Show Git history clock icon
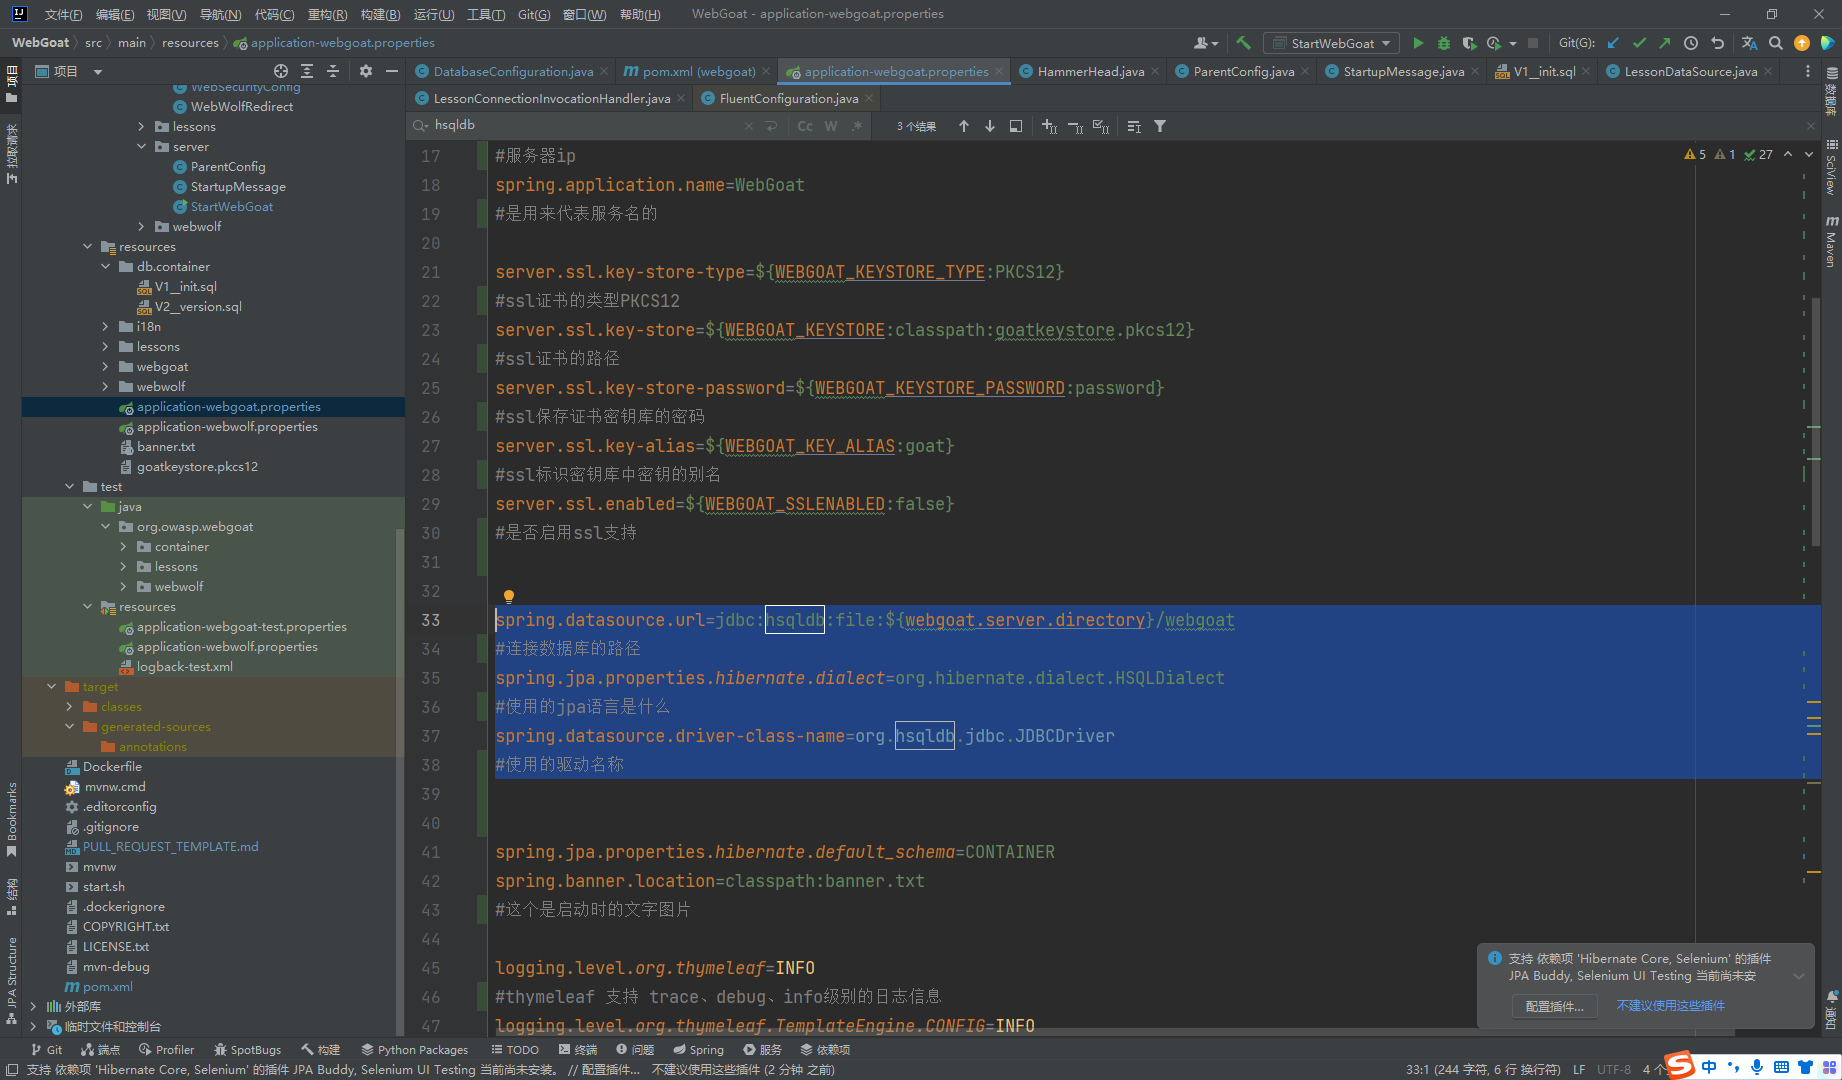The width and height of the screenshot is (1842, 1080). (x=1691, y=43)
